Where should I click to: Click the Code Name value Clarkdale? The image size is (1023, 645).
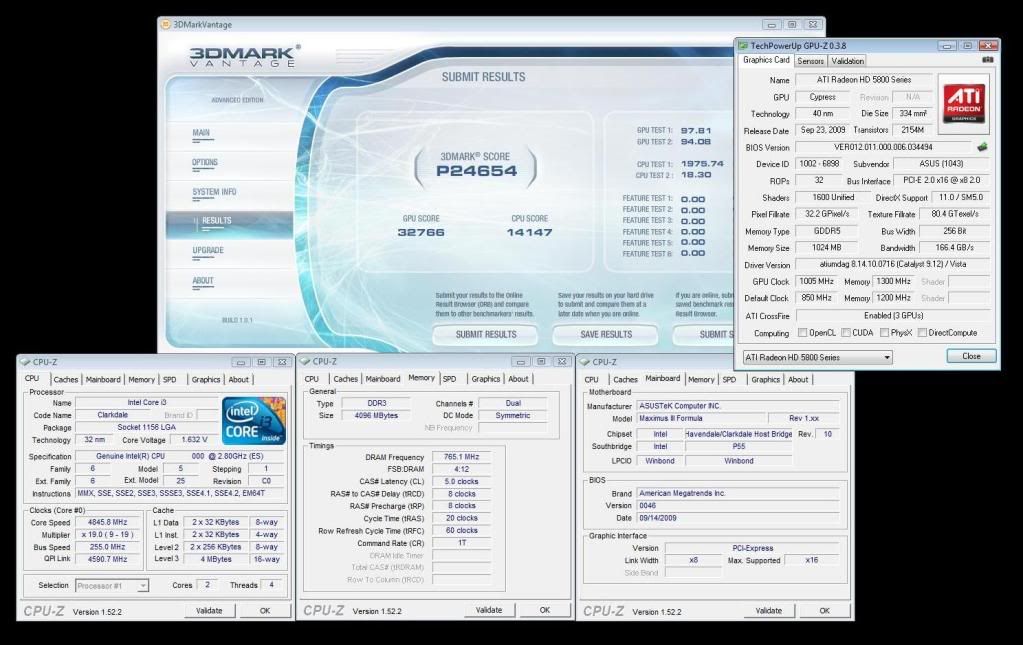coord(113,415)
